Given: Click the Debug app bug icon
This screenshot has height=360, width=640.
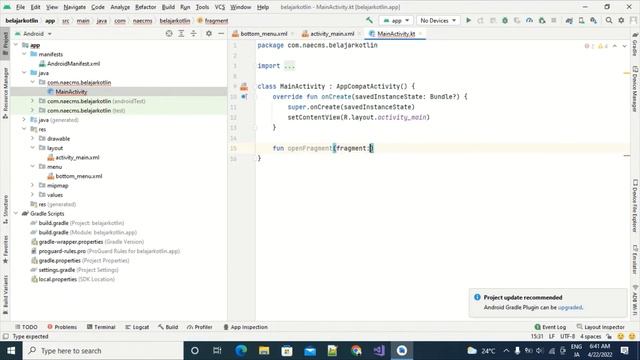Looking at the screenshot, I should click(x=505, y=20).
